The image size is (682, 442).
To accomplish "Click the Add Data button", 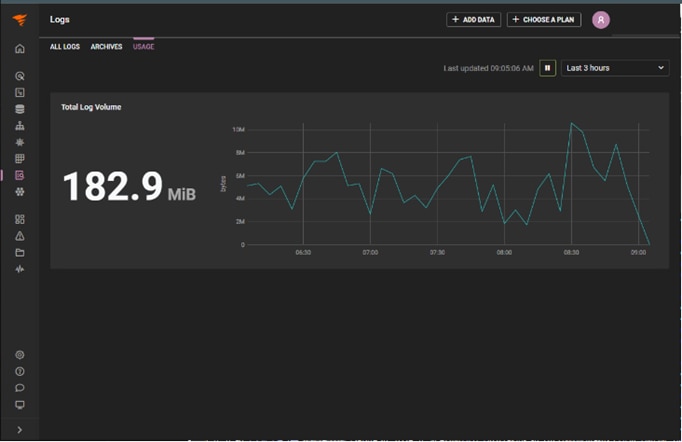I will (x=473, y=20).
